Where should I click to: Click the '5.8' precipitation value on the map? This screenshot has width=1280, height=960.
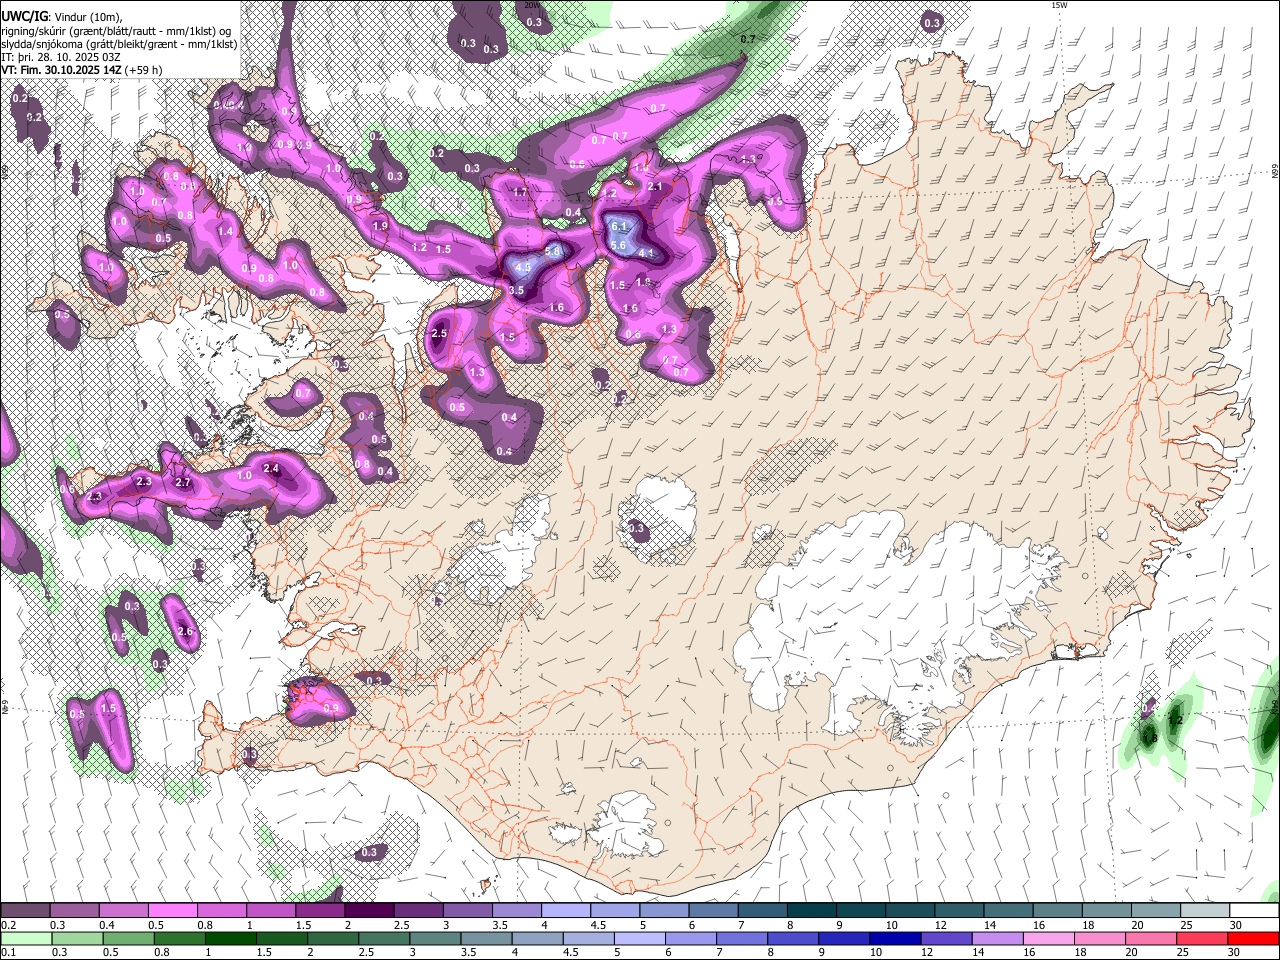pyautogui.click(x=552, y=252)
